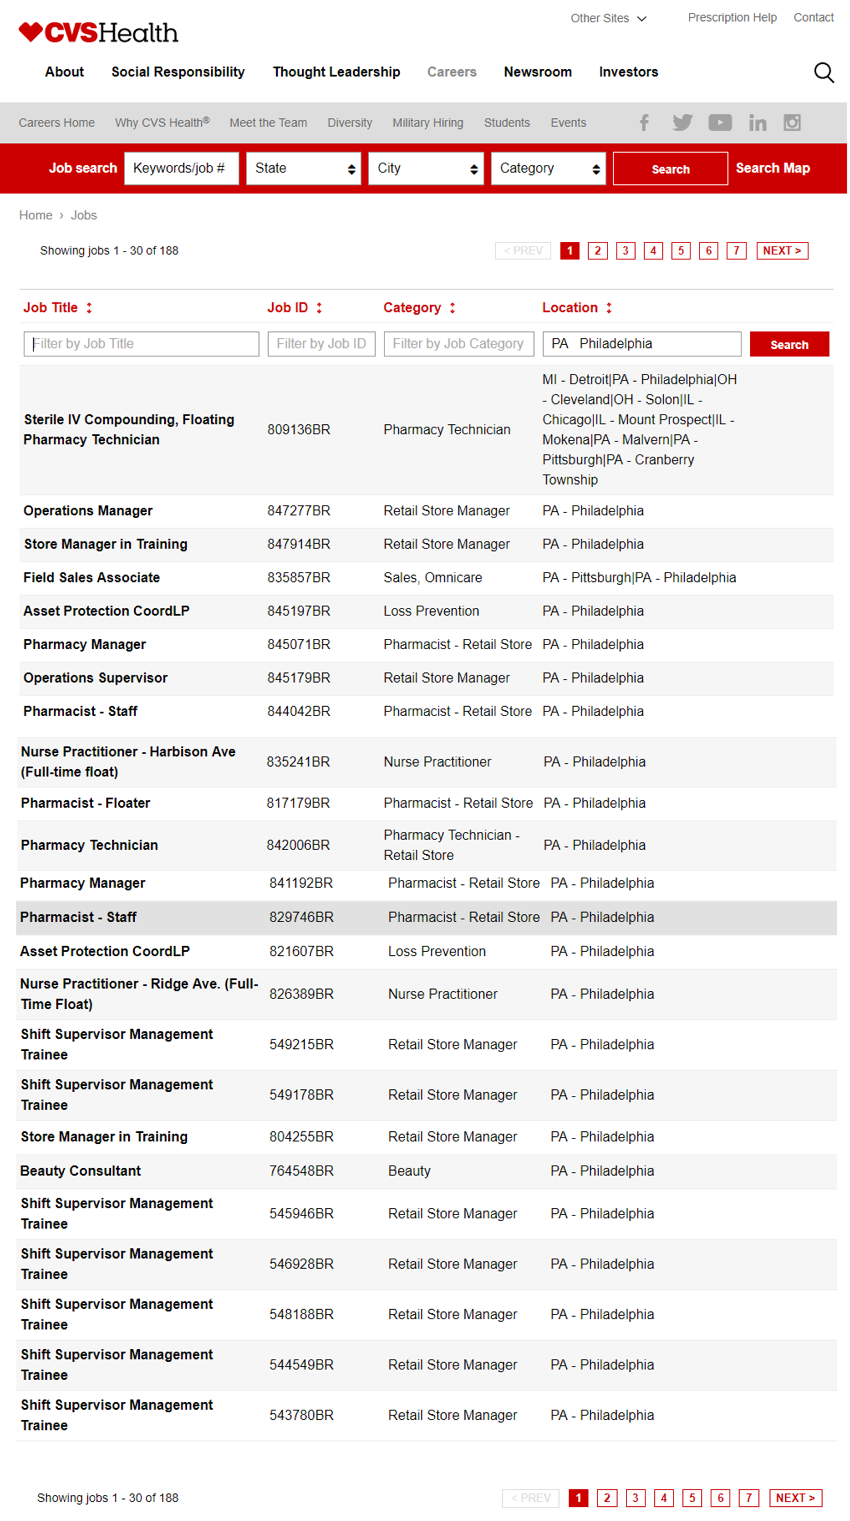
Task: Open Operations Manager job listing
Action: click(88, 511)
